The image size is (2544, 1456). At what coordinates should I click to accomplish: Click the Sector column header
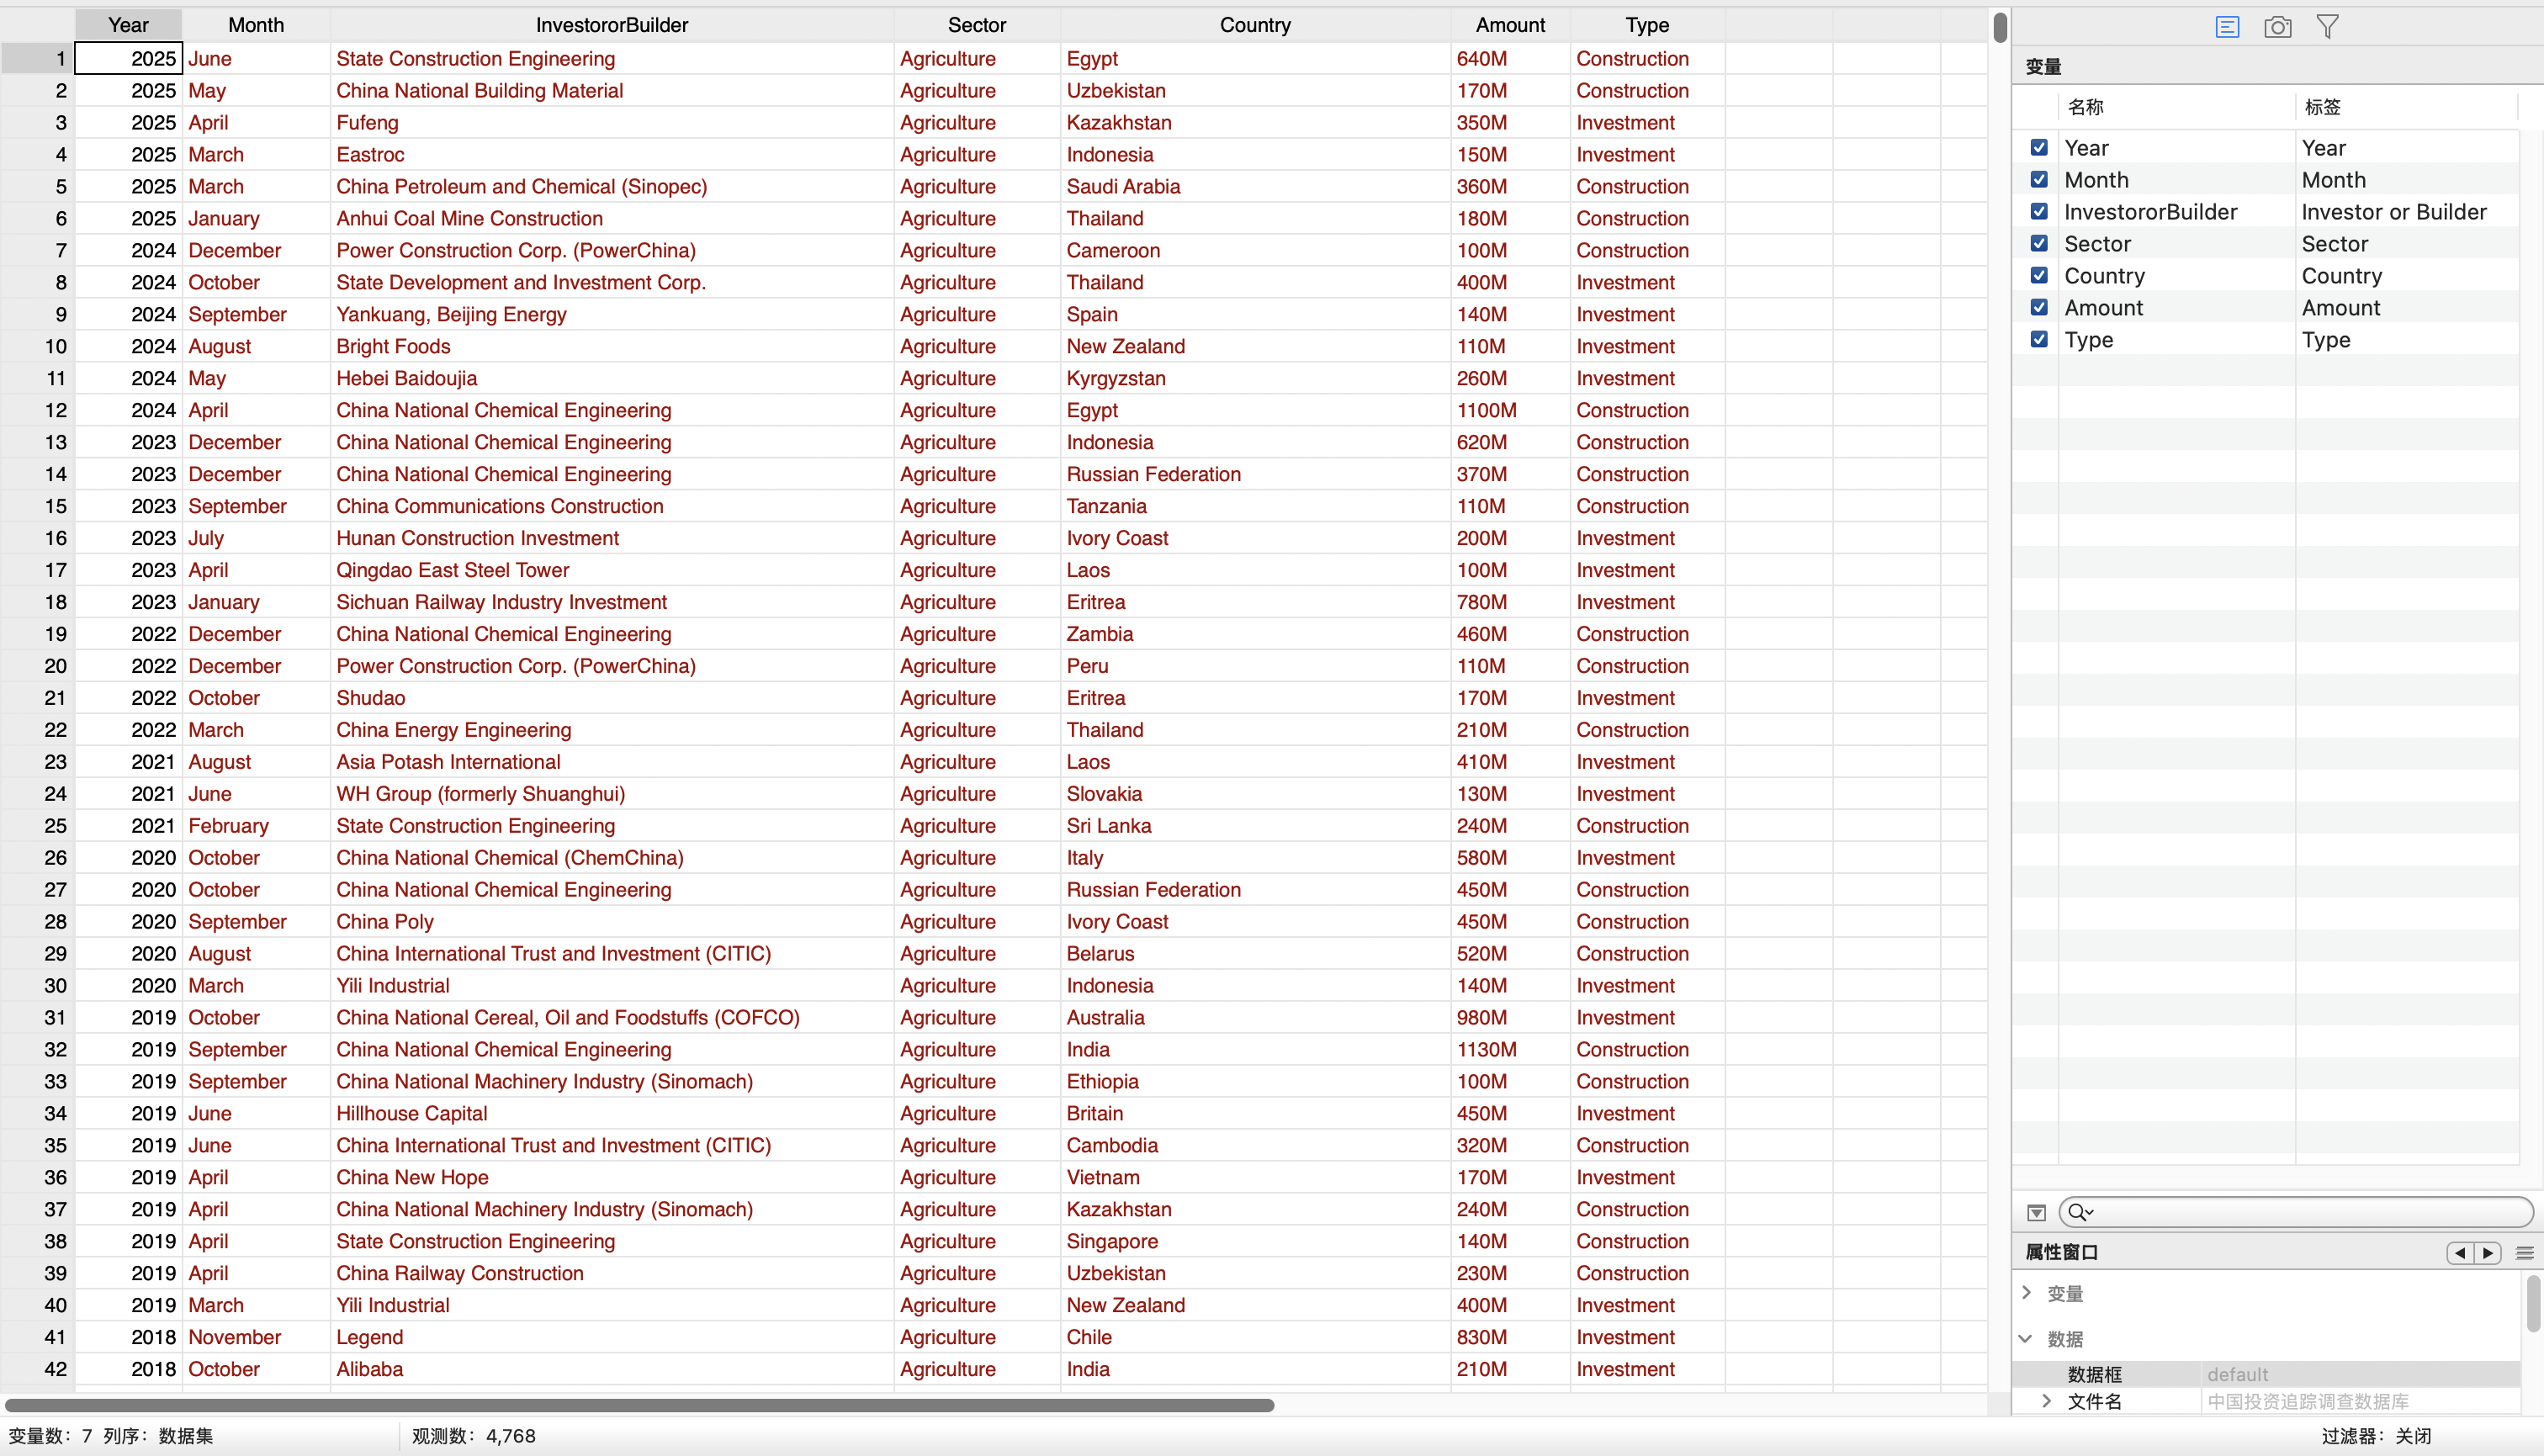tap(976, 25)
